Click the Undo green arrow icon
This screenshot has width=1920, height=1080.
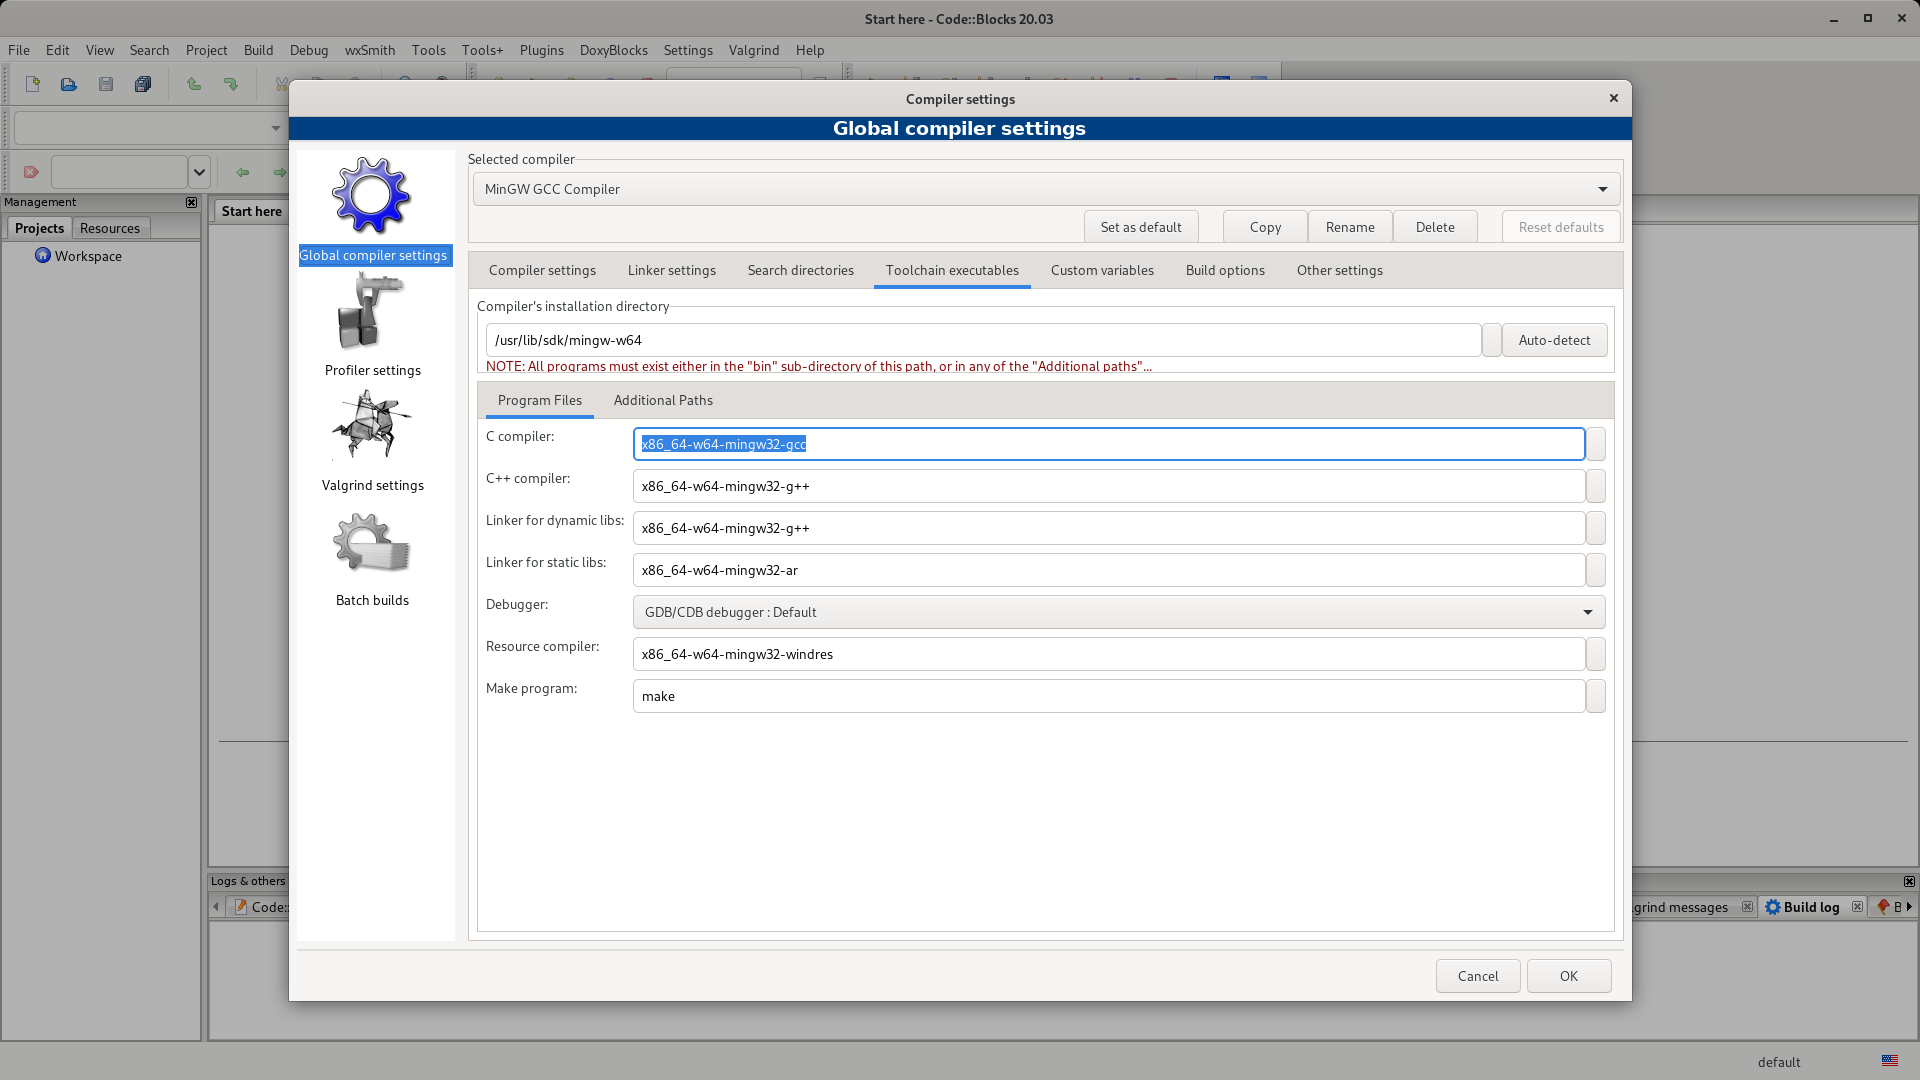[x=194, y=84]
